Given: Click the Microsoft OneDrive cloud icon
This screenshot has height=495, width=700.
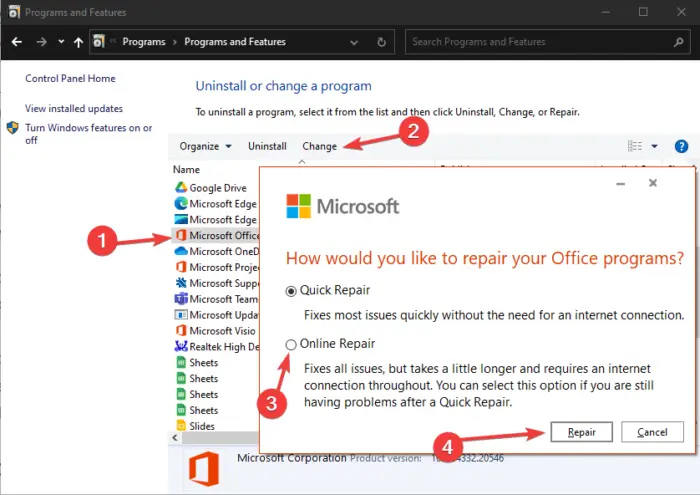Looking at the screenshot, I should coord(181,251).
